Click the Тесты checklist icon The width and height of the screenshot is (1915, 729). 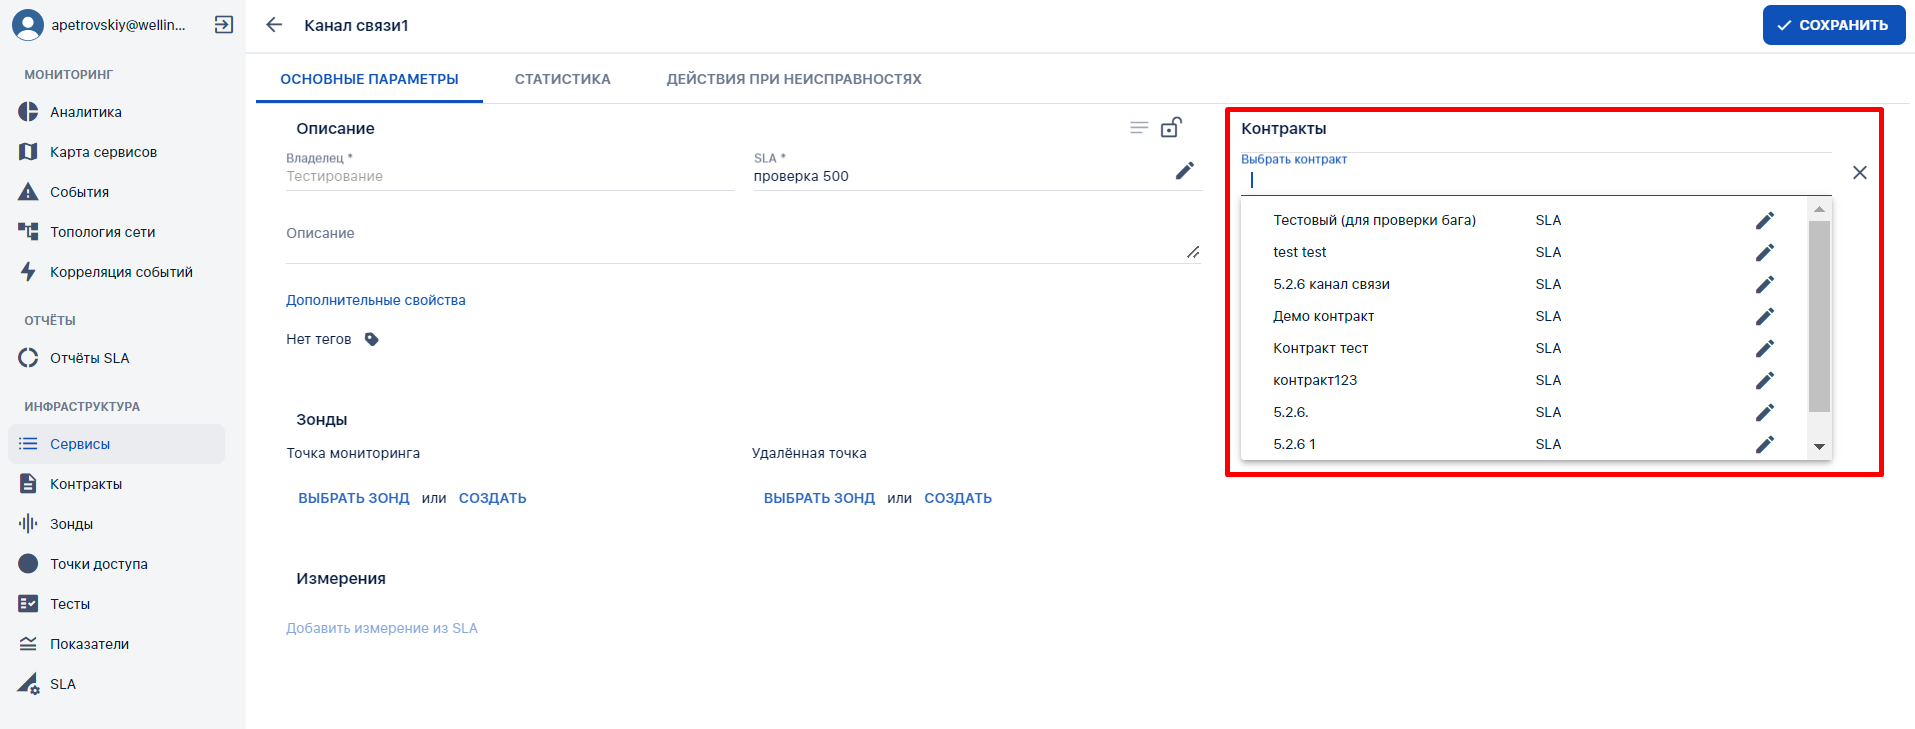pos(28,604)
